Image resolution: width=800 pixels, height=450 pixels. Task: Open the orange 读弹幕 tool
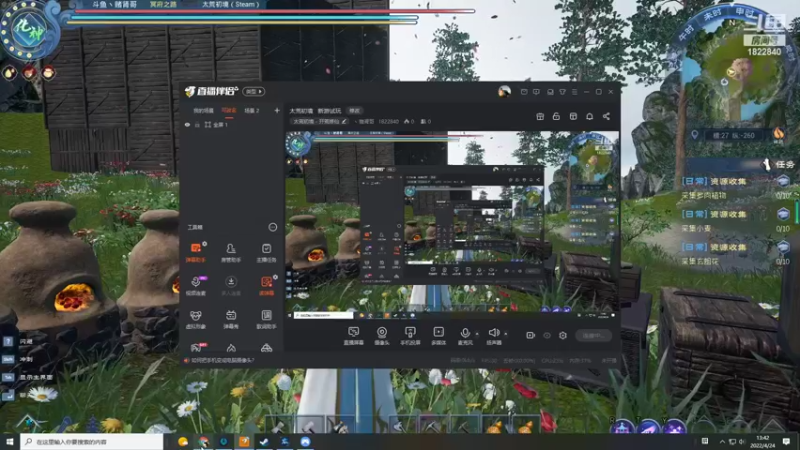pos(266,286)
